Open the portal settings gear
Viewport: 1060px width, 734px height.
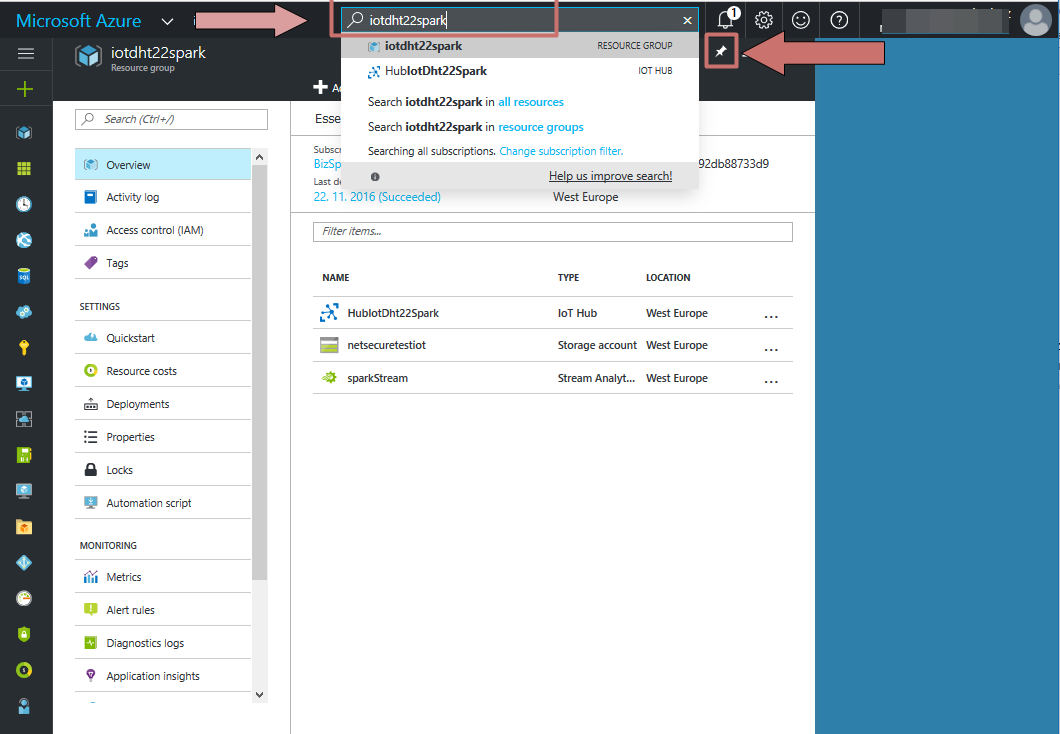[763, 19]
